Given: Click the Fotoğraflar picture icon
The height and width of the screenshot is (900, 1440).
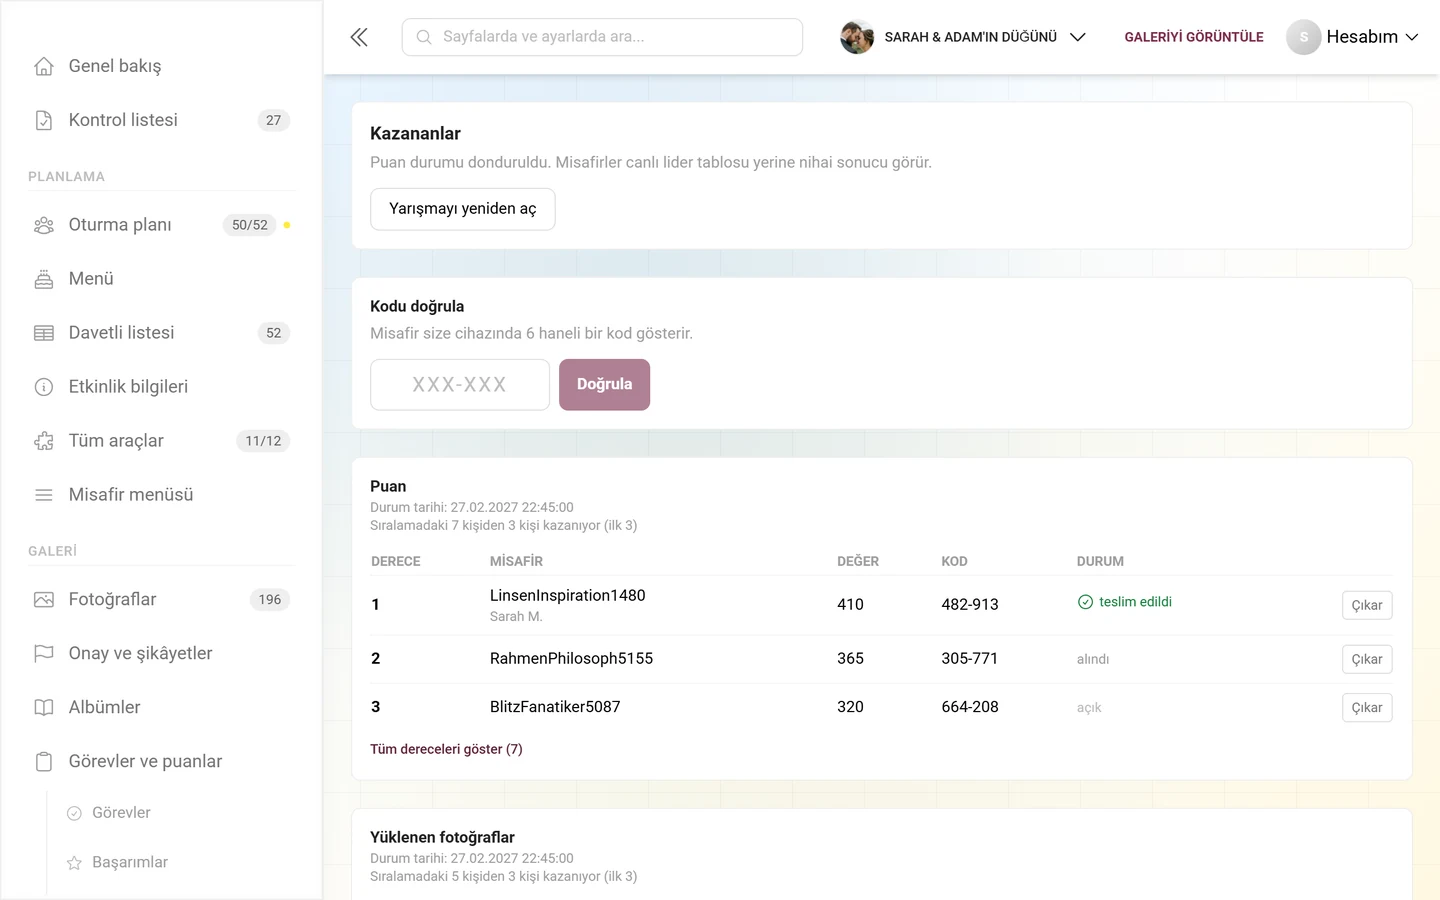Looking at the screenshot, I should [x=44, y=600].
